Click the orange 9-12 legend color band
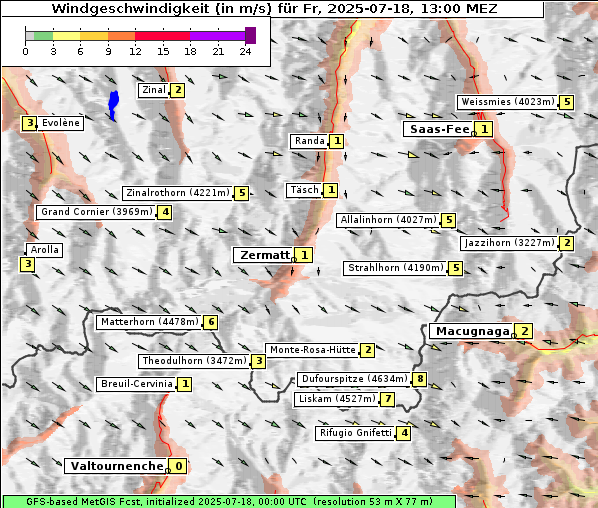598x508 pixels. pos(121,36)
